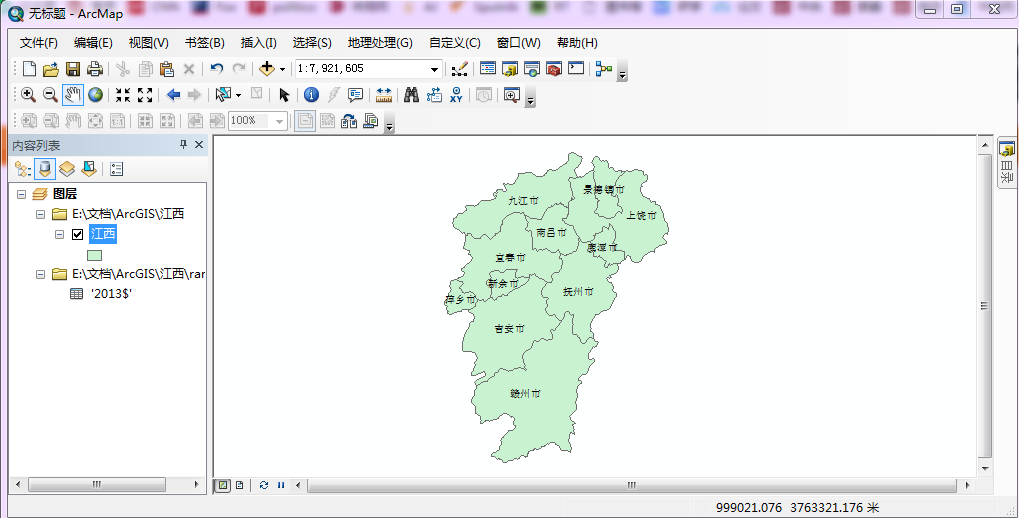This screenshot has width=1019, height=518.
Task: Select the Measure ruler tool
Action: 383,95
